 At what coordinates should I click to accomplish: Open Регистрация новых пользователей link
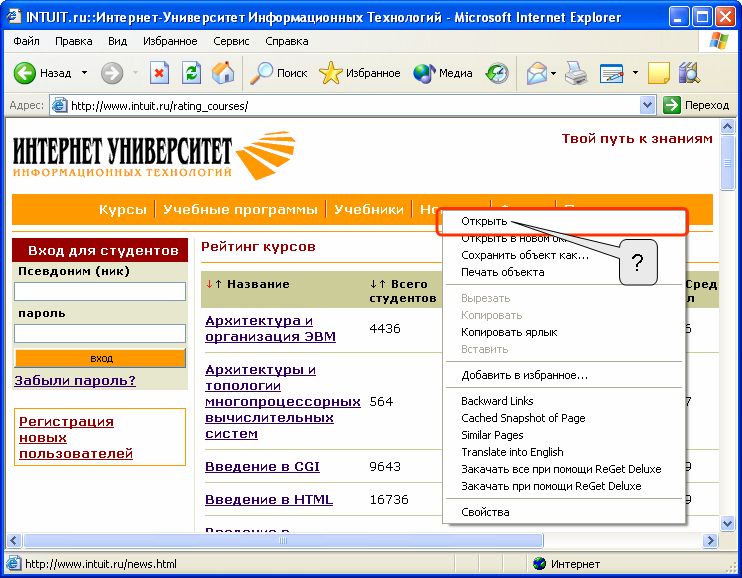tap(76, 437)
